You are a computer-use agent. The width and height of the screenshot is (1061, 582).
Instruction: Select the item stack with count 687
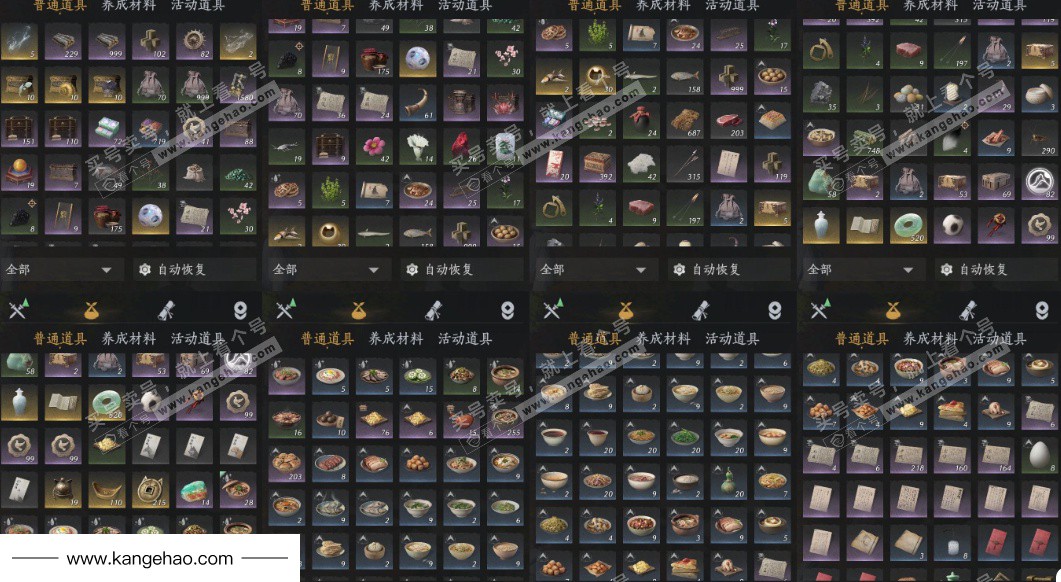coord(685,119)
